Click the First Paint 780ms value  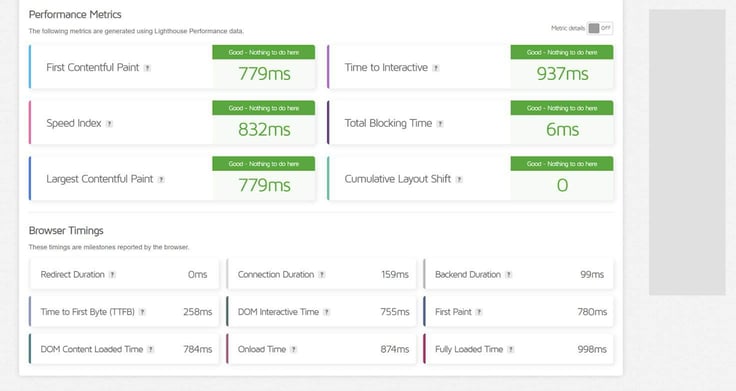[x=592, y=312]
